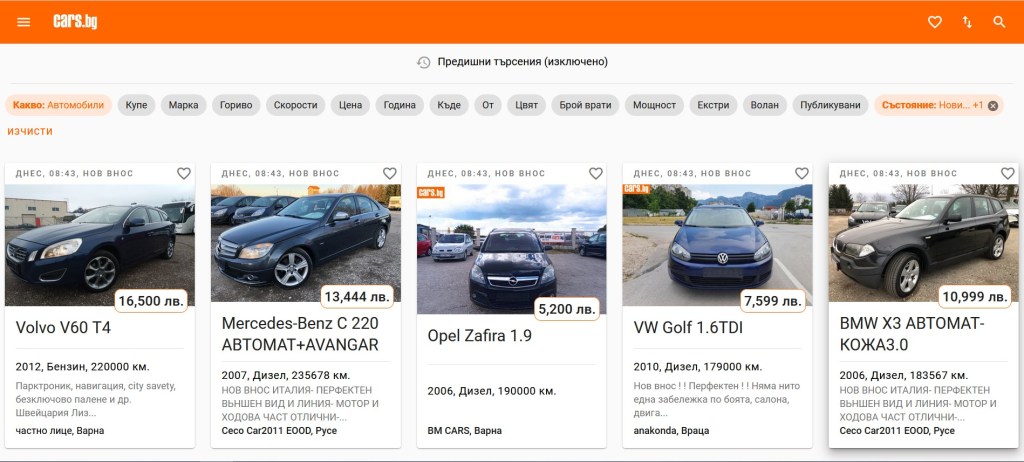Favorite the Opel Zafira 1.9 listing
This screenshot has width=1024, height=462.
pyautogui.click(x=596, y=173)
